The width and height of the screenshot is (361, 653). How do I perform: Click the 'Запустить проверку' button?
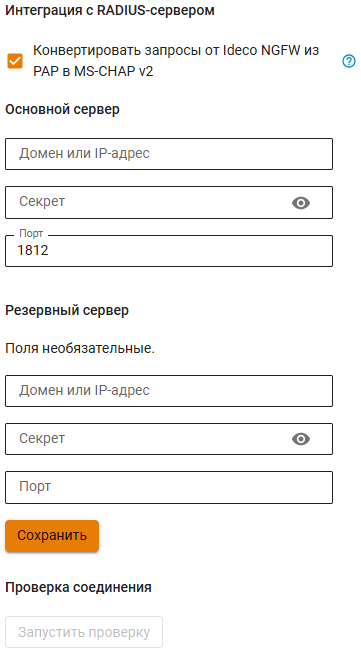[84, 632]
